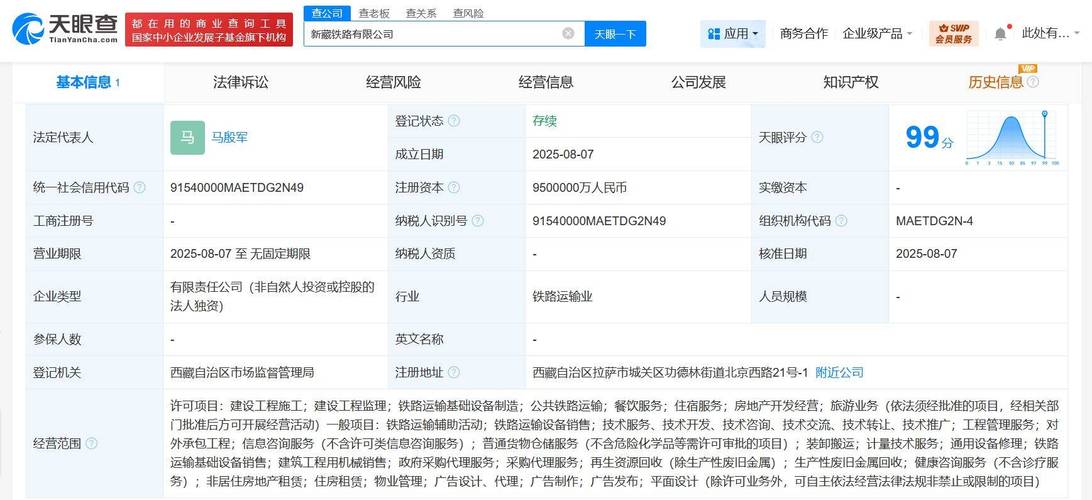Viewport: 1092px width, 500px height.
Task: Open the 经营信息 tab
Action: pyautogui.click(x=546, y=82)
